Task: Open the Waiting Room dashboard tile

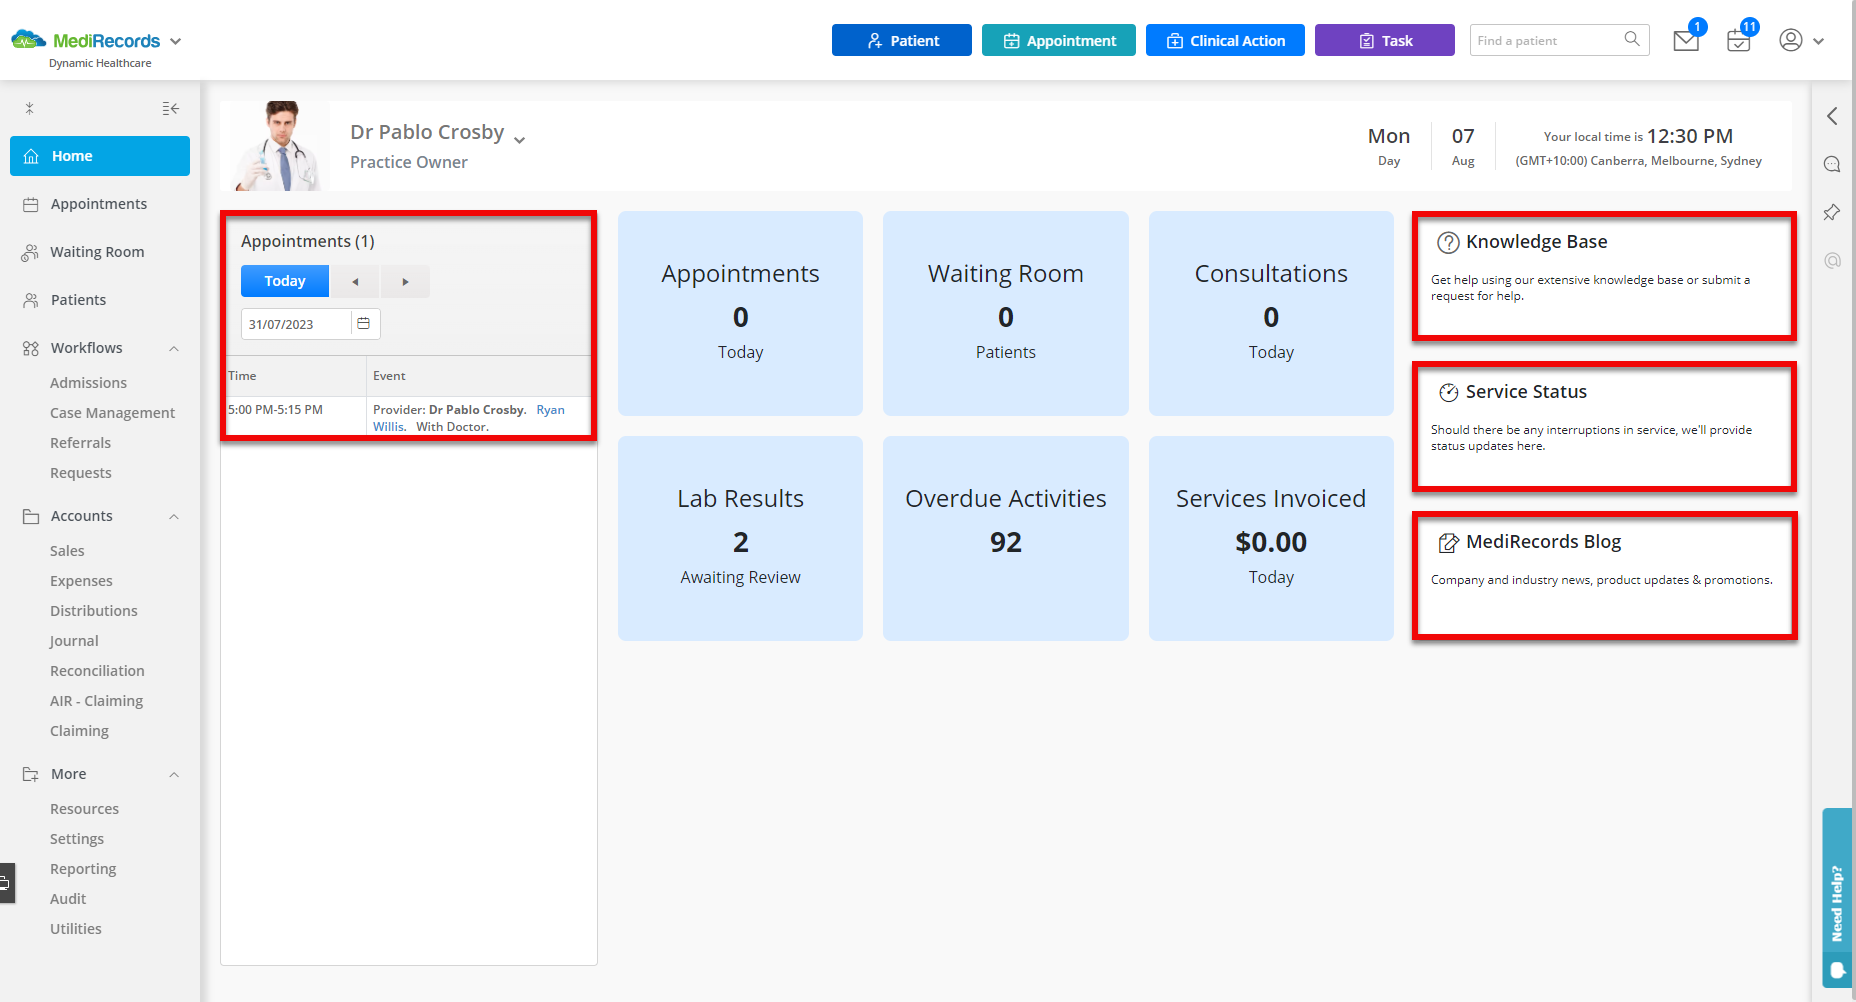Action: click(x=1006, y=313)
